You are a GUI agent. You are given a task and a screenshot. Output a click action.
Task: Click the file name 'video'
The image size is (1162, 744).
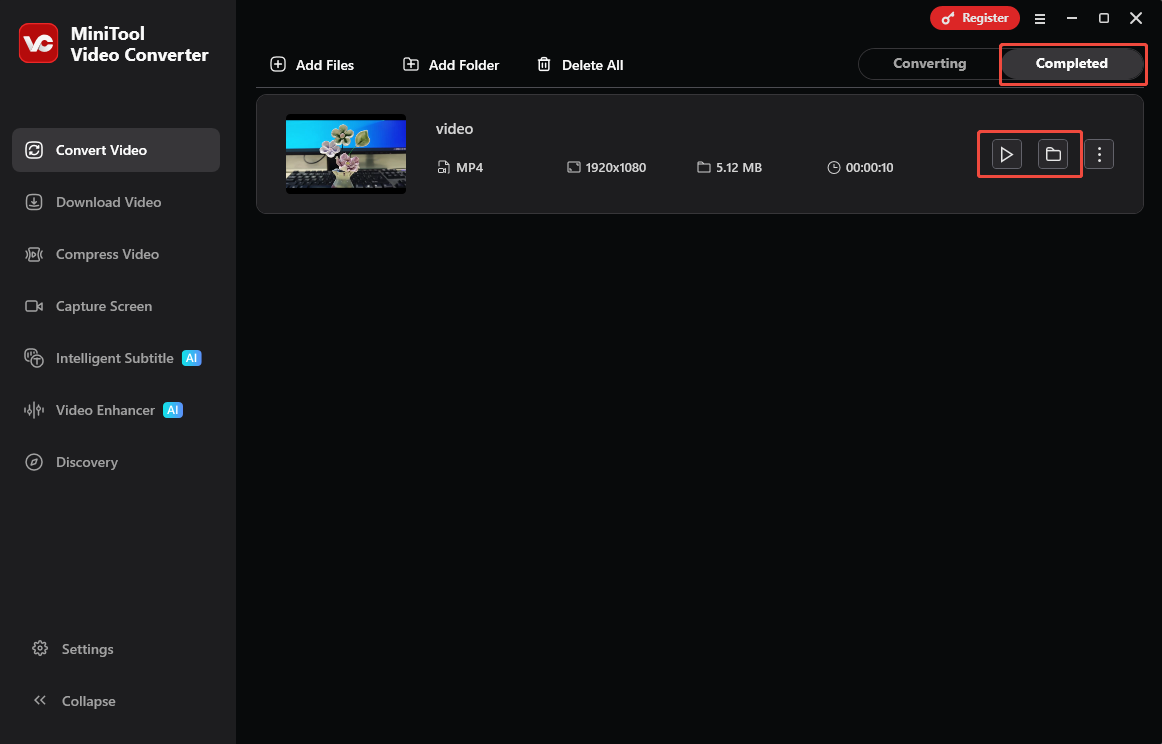click(x=454, y=129)
